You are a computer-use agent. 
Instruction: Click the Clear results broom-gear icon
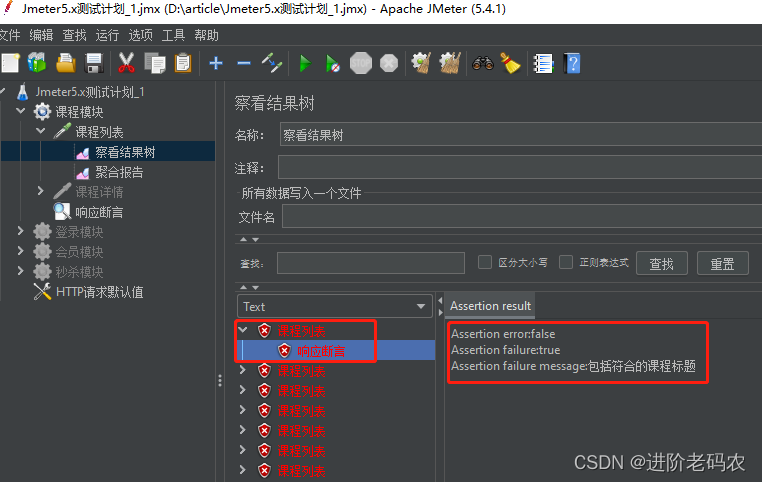pyautogui.click(x=421, y=63)
